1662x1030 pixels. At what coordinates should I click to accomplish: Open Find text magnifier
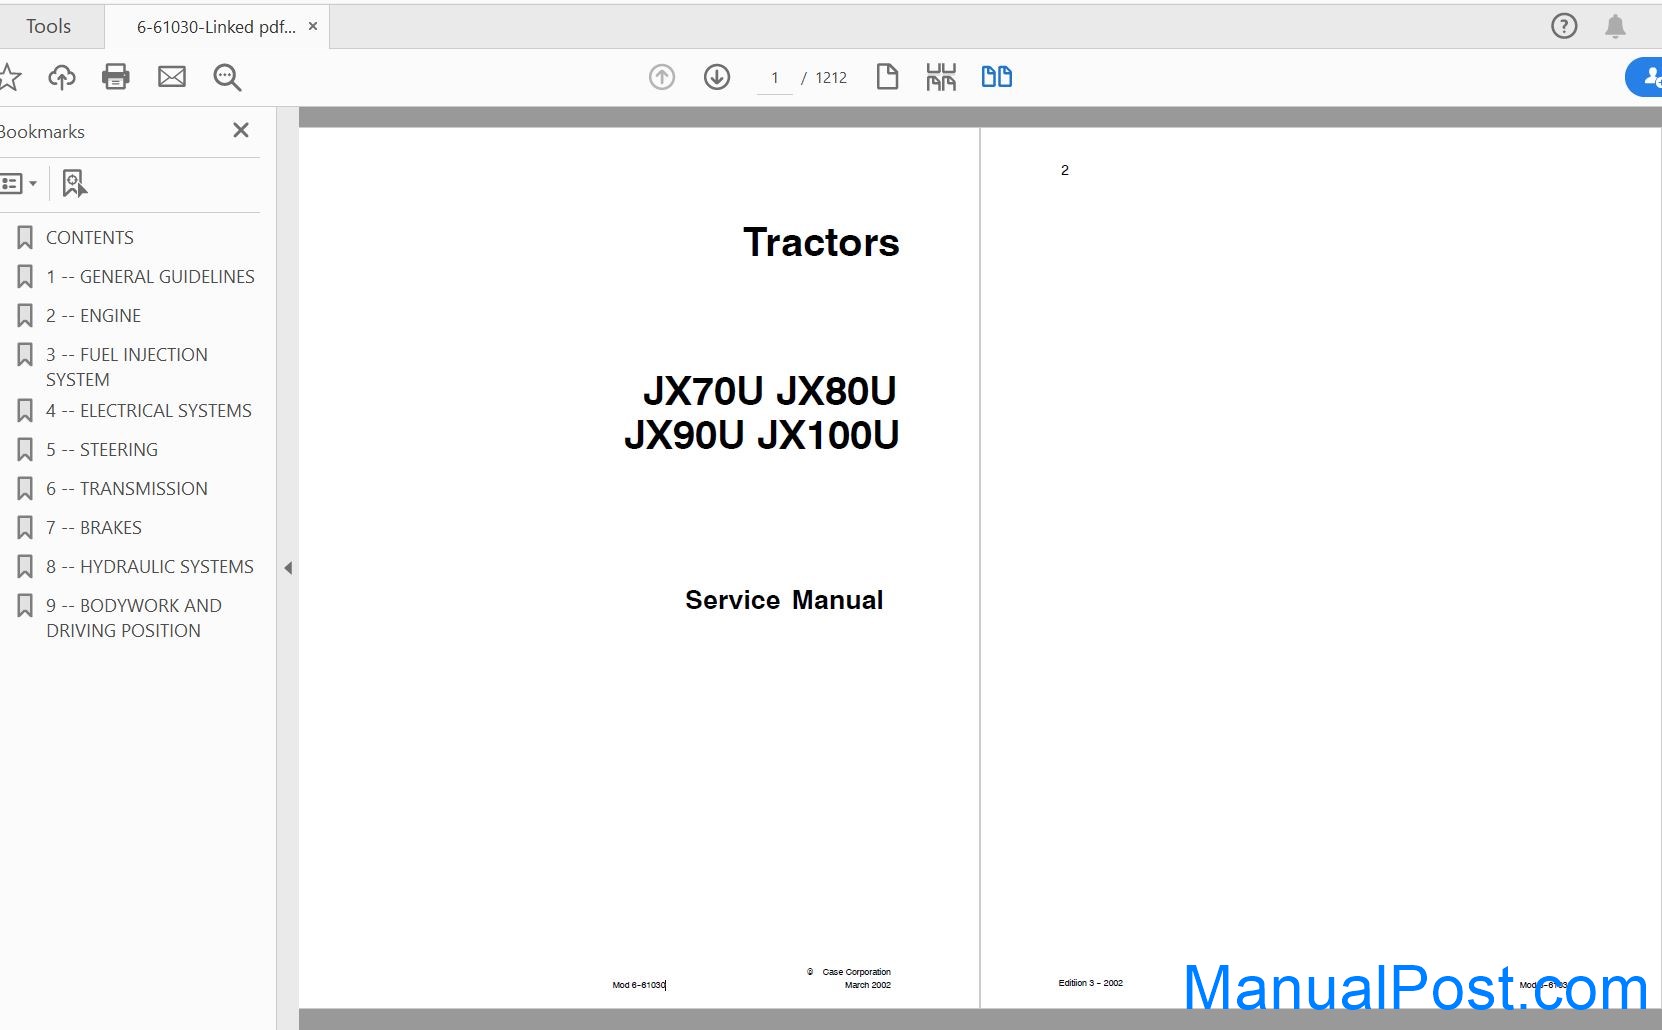click(227, 77)
